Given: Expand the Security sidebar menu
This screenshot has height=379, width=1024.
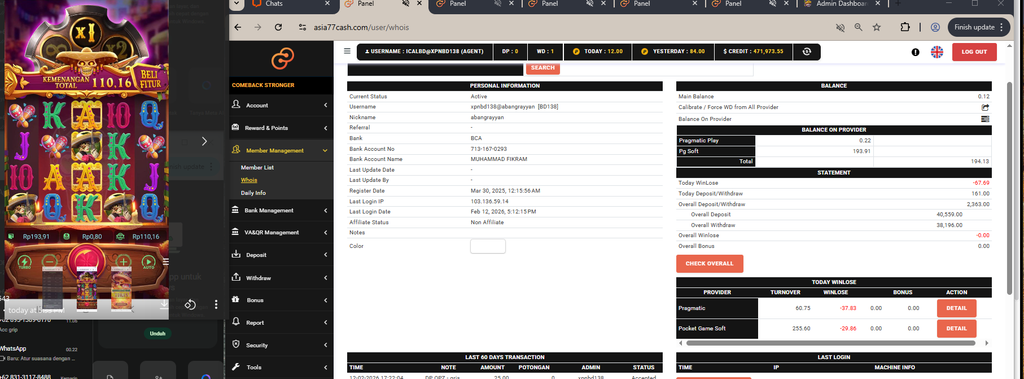Looking at the screenshot, I should coord(281,345).
